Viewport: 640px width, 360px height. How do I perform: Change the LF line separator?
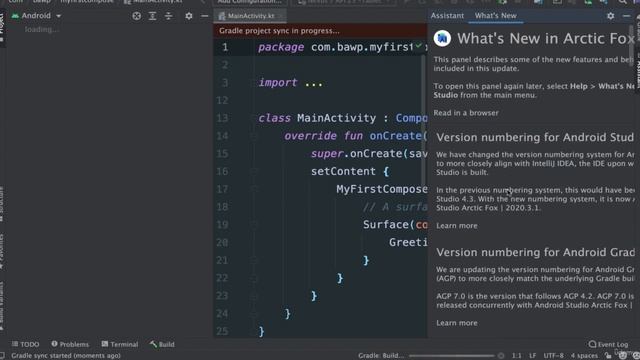pos(533,356)
